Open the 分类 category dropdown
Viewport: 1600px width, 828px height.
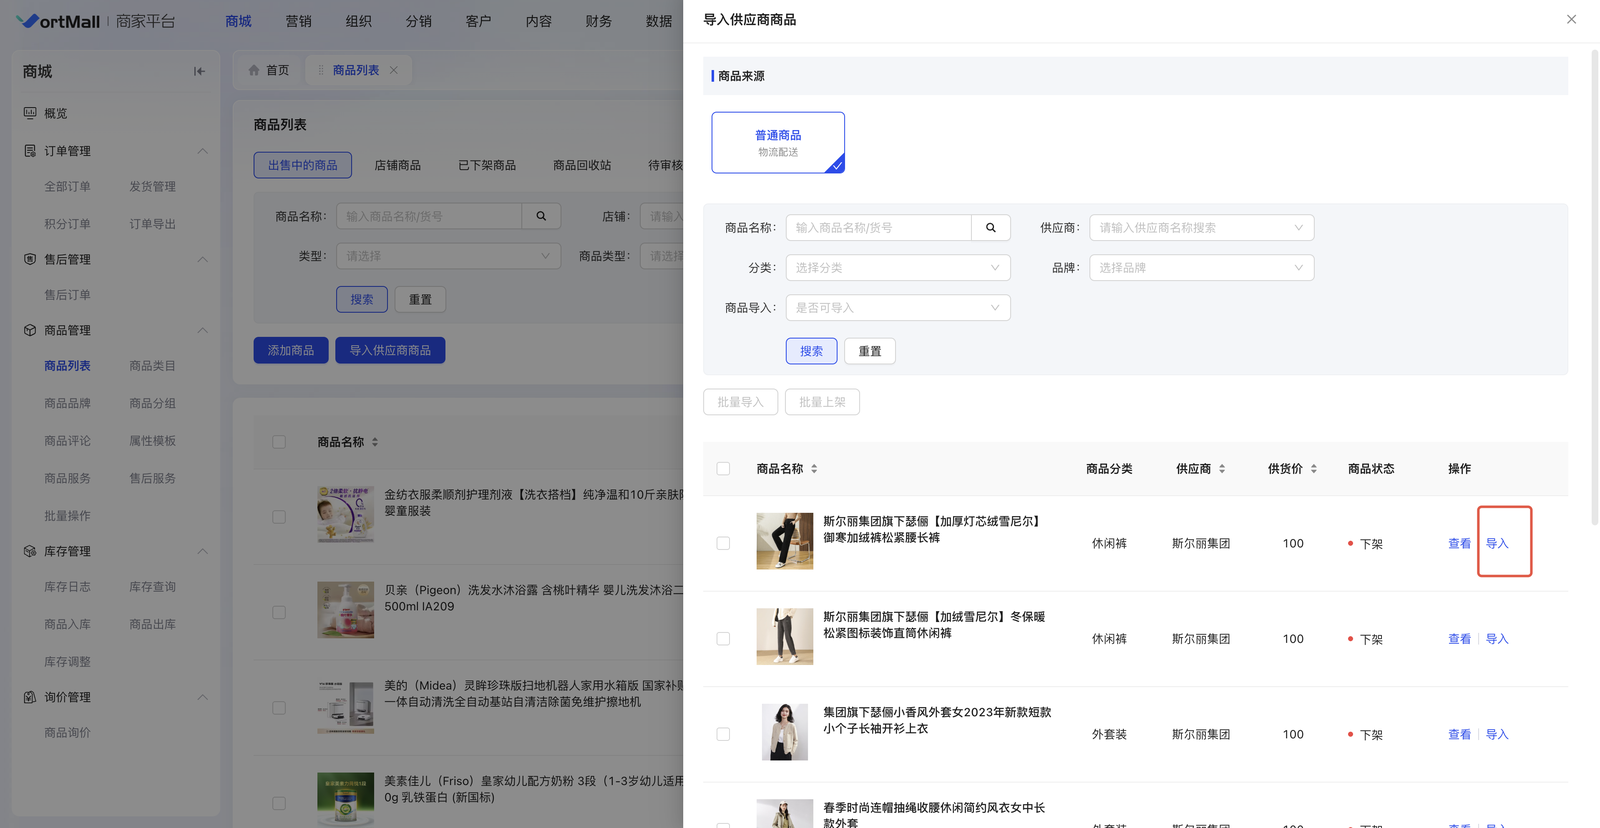click(897, 268)
